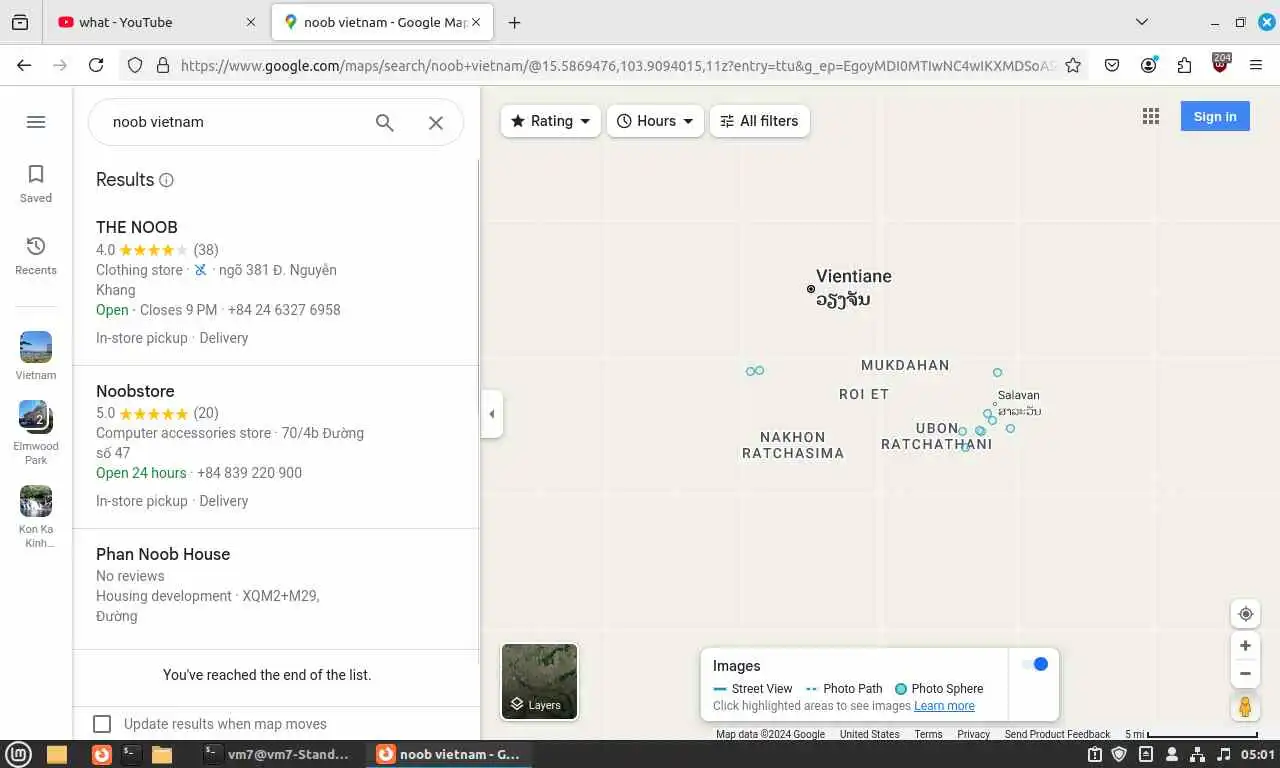The height and width of the screenshot is (768, 1280).
Task: Click the site padlock icon
Action: point(163,65)
